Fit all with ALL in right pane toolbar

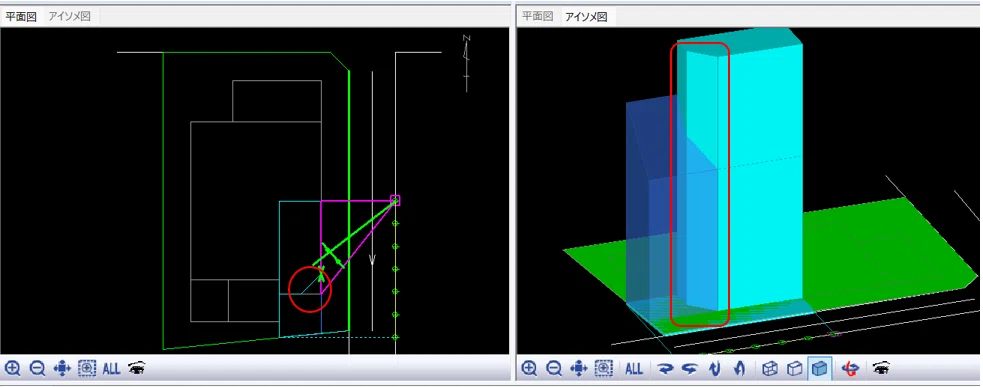click(634, 369)
